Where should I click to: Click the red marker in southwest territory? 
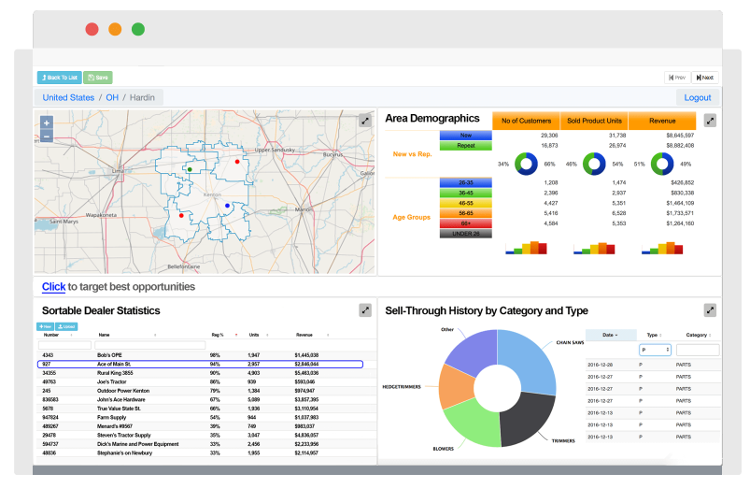(181, 216)
